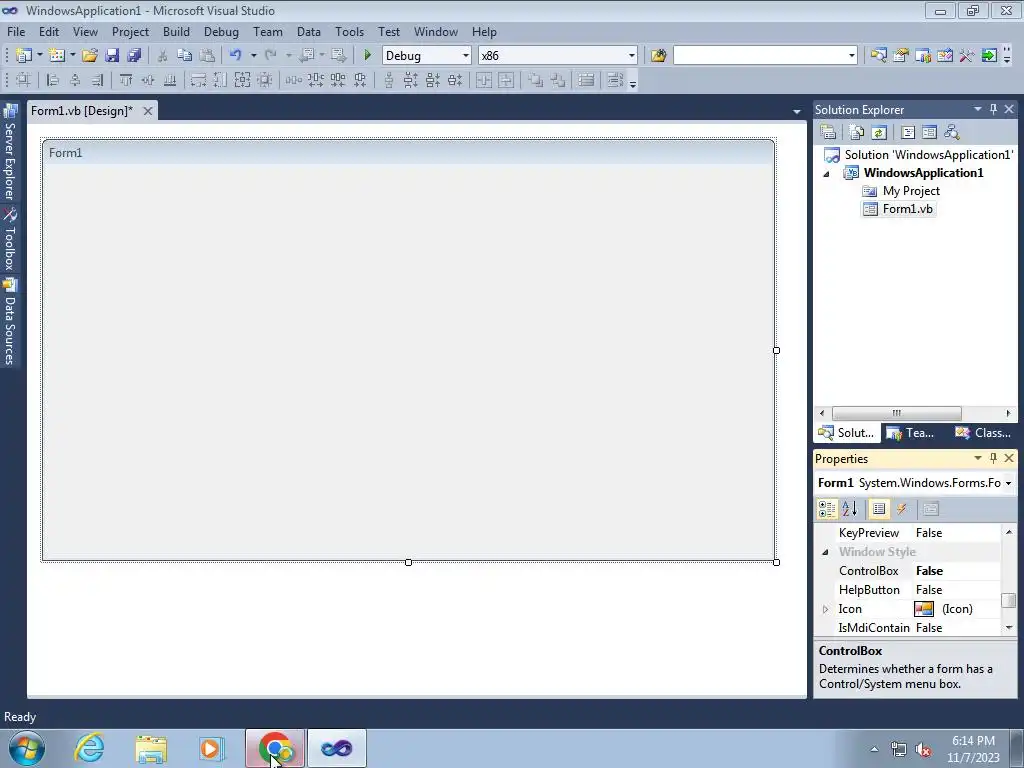1024x768 pixels.
Task: Expand the Icon property row
Action: tap(825, 609)
